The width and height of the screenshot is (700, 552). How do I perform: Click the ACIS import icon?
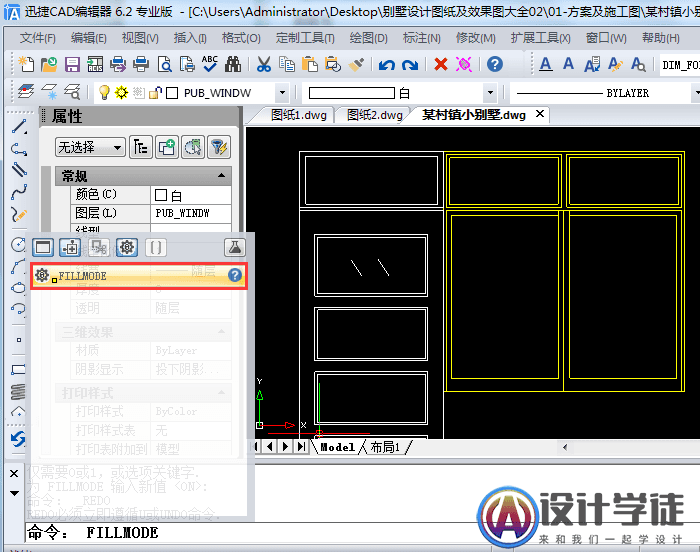pos(95,65)
